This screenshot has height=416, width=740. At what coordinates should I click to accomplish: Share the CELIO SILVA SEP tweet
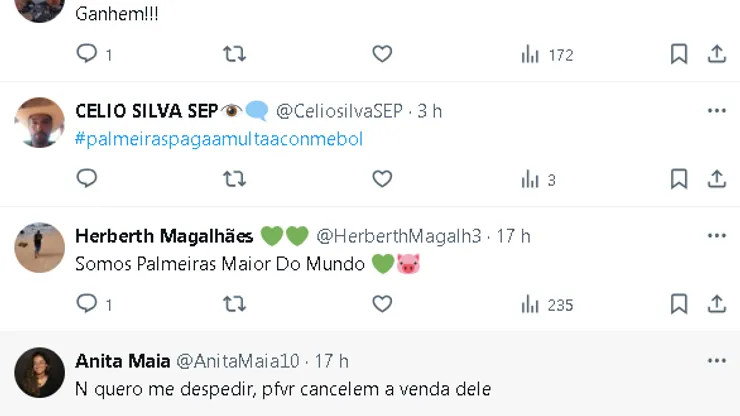coord(717,179)
